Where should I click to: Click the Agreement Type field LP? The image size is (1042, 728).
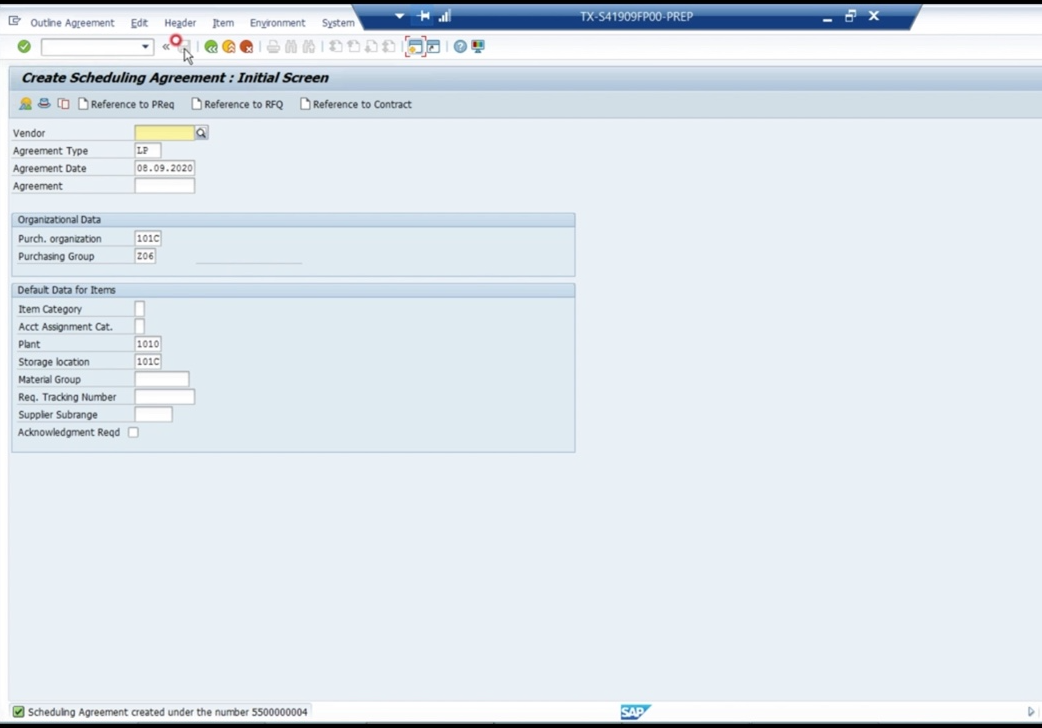[x=148, y=151]
